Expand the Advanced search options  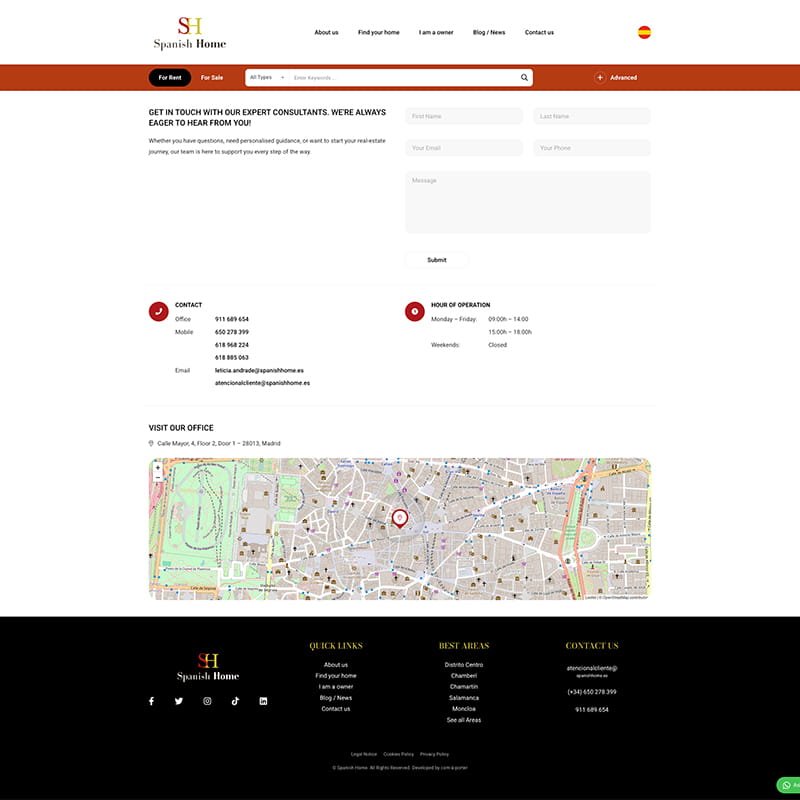pyautogui.click(x=615, y=77)
